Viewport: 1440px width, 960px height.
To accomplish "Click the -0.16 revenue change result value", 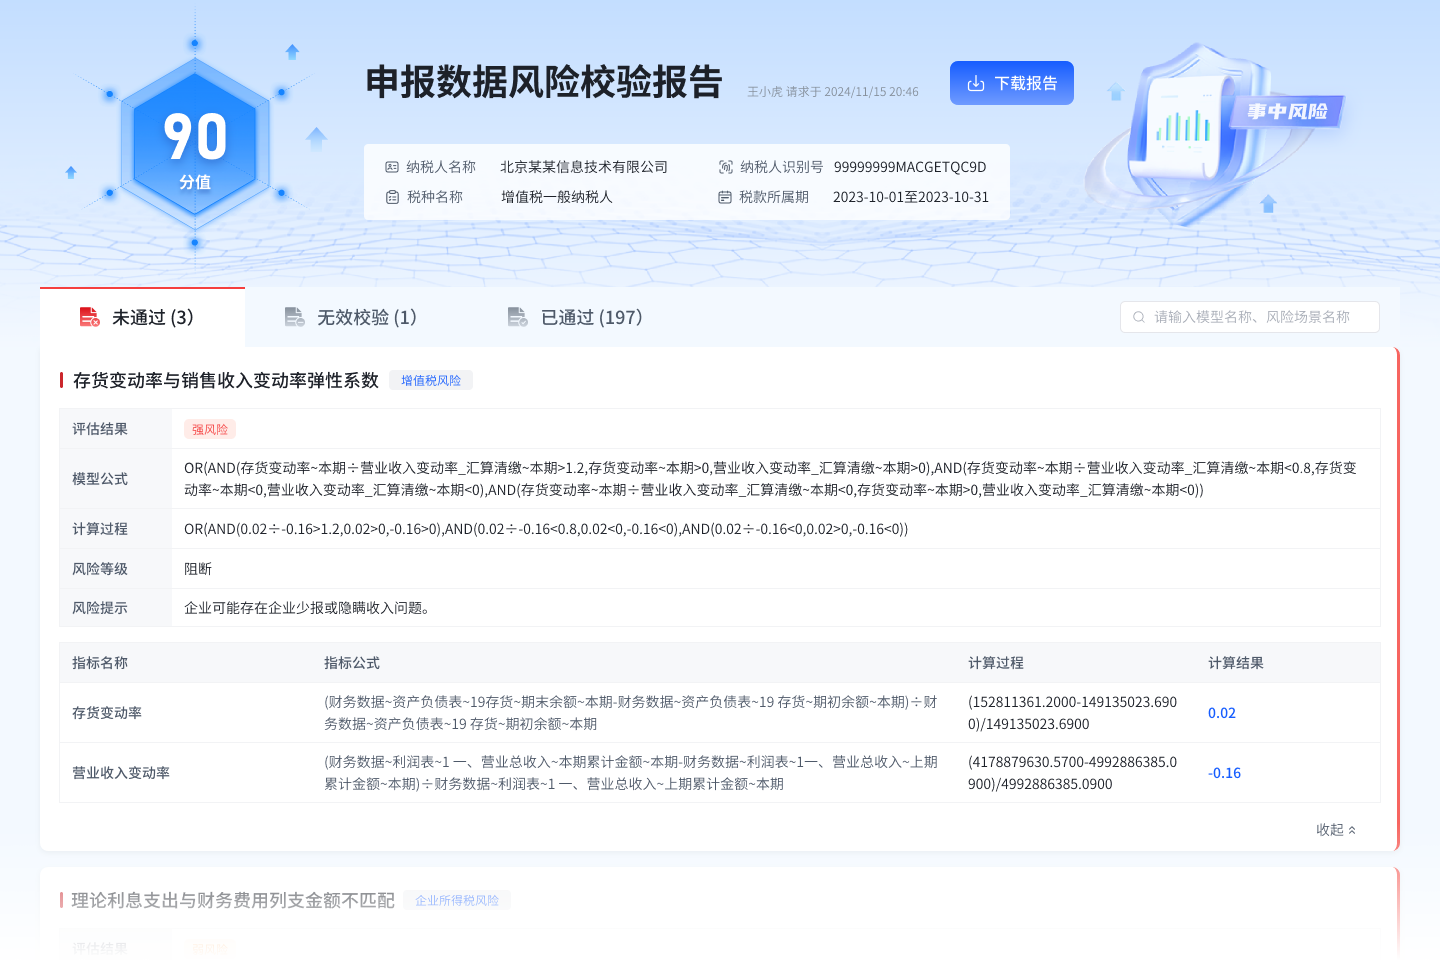I will point(1224,773).
